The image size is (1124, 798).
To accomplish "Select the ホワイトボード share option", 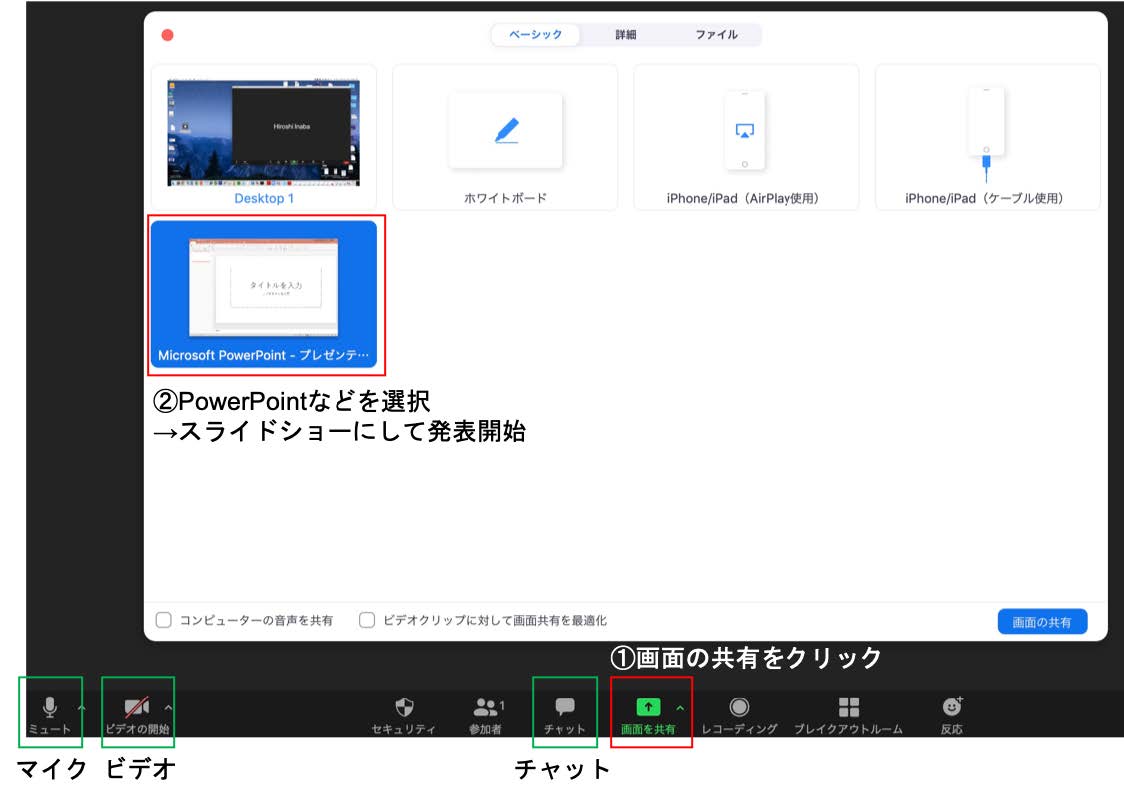I will (x=505, y=138).
